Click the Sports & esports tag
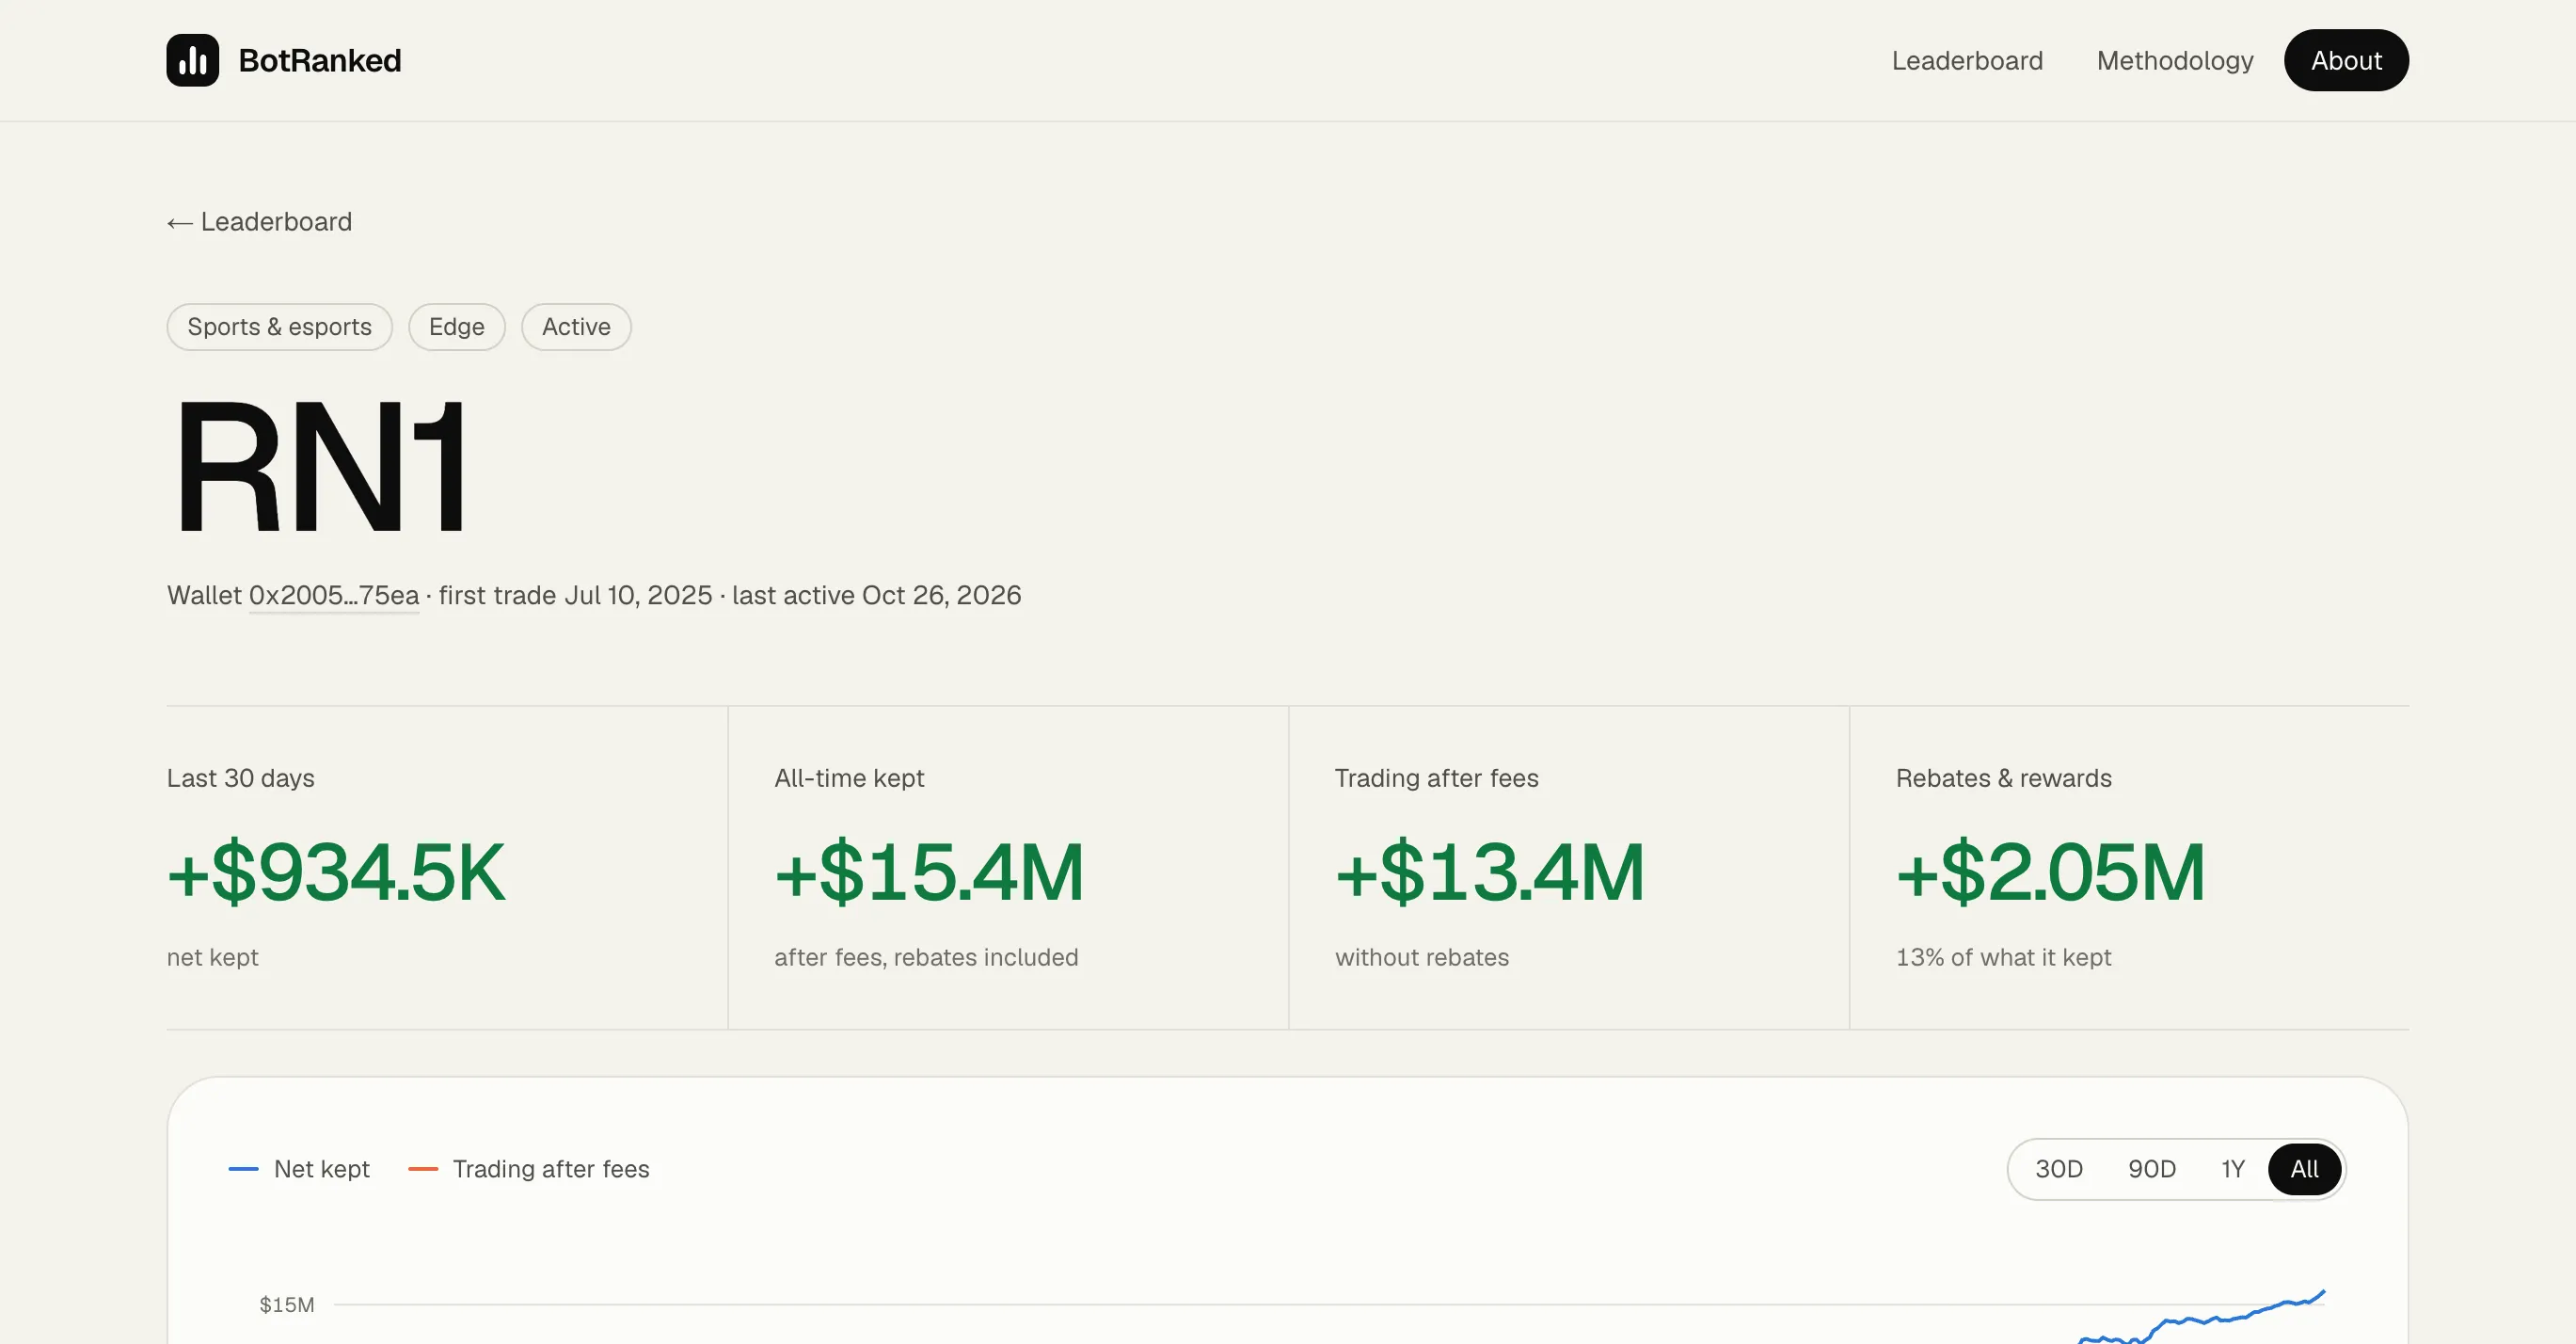 [x=279, y=327]
